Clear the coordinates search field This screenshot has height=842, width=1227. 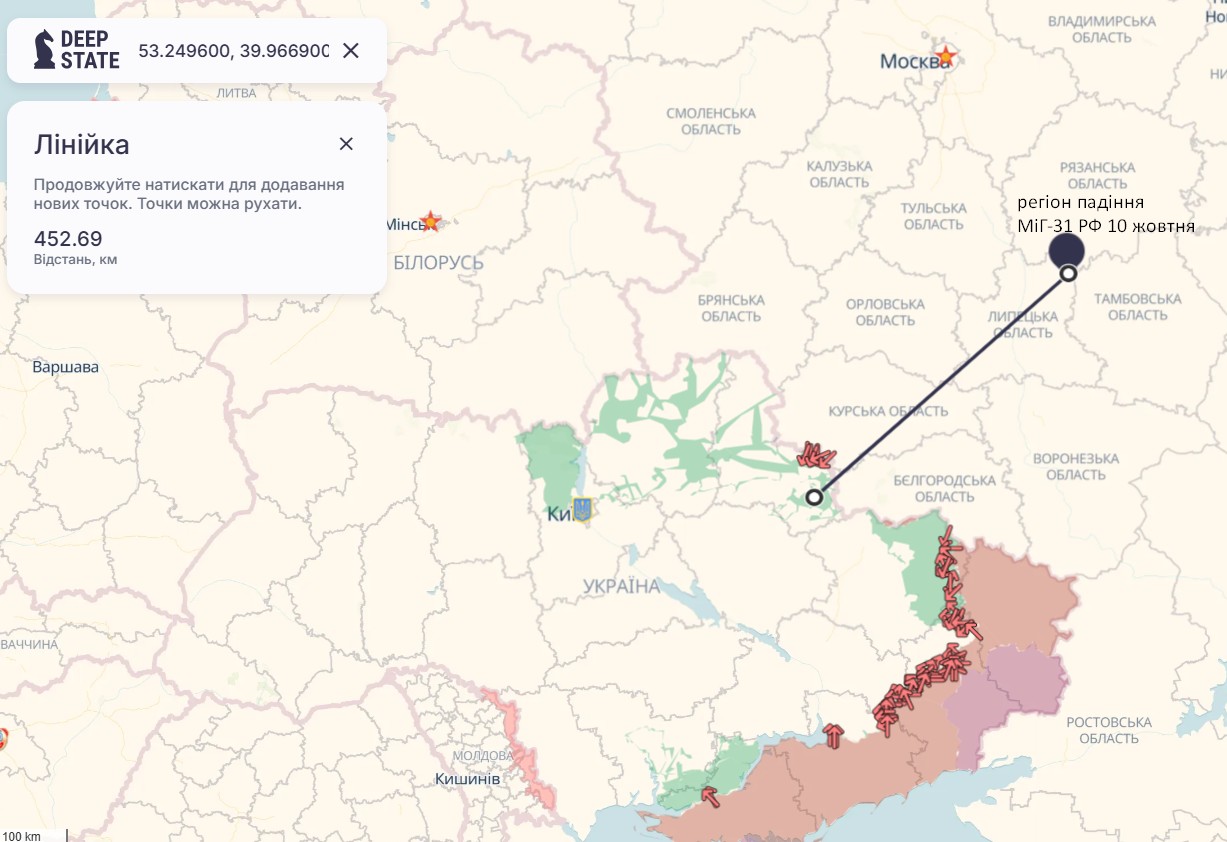point(351,50)
